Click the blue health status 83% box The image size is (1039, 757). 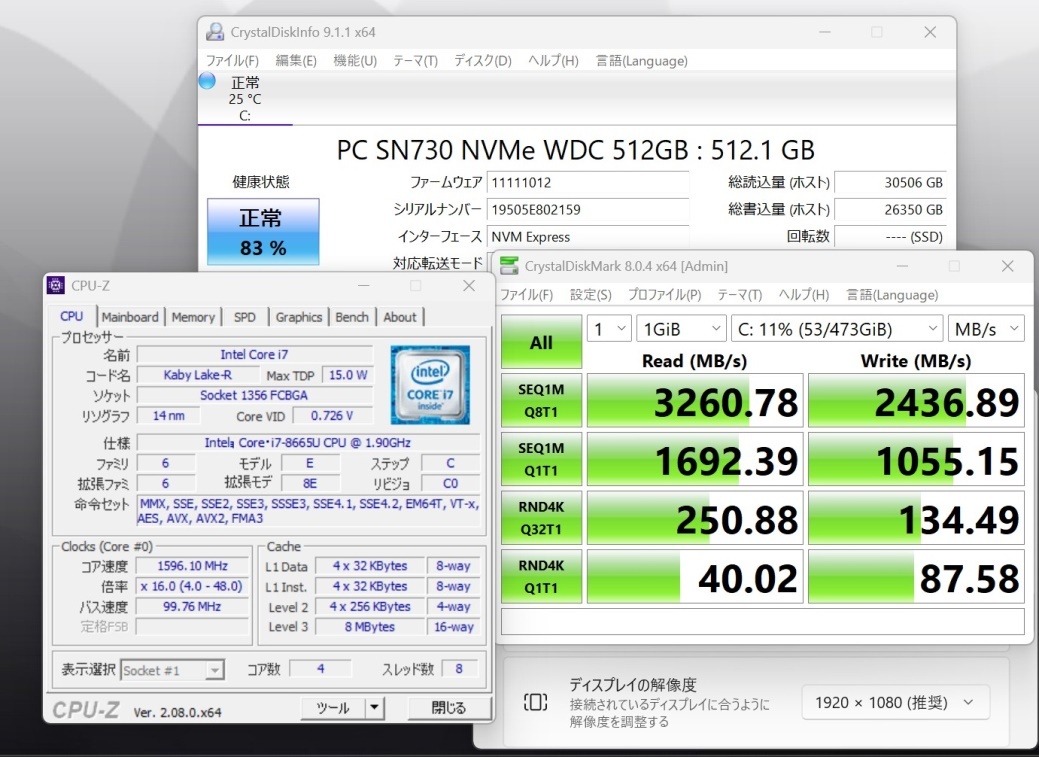(263, 232)
